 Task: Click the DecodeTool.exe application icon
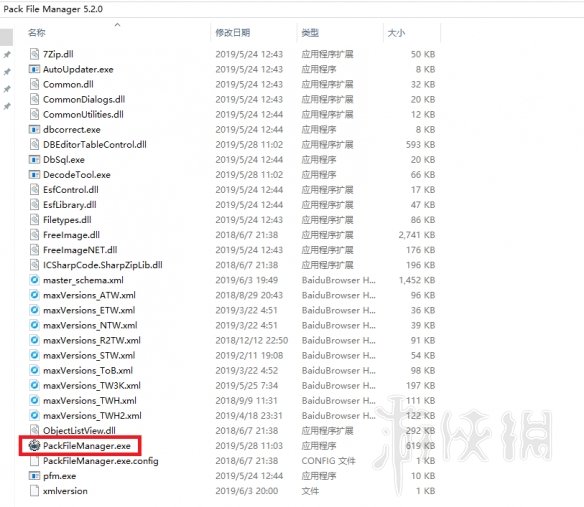[34, 175]
